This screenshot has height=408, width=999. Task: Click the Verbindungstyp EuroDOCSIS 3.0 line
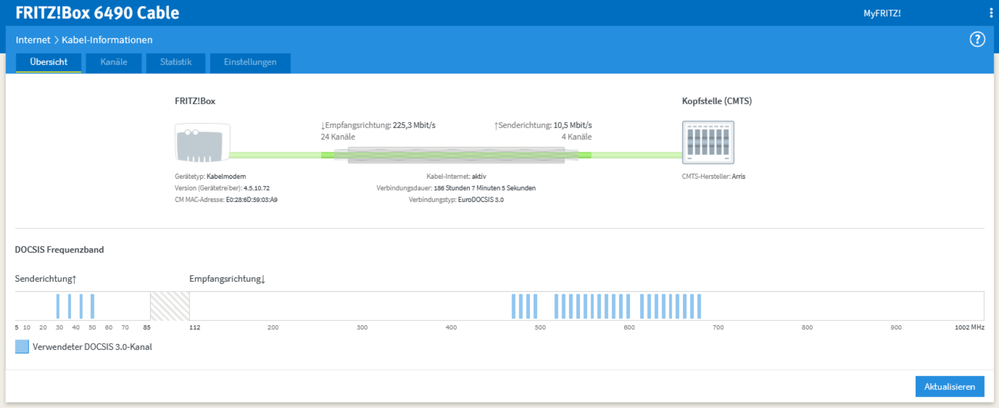point(456,200)
